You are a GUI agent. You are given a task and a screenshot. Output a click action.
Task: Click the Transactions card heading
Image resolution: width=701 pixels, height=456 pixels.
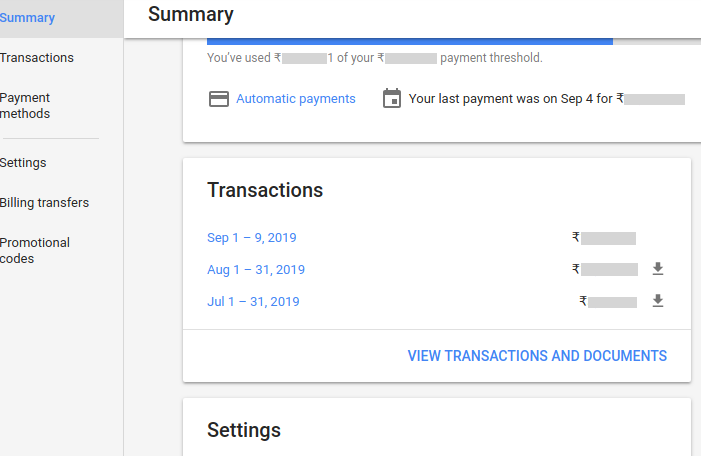(x=265, y=190)
